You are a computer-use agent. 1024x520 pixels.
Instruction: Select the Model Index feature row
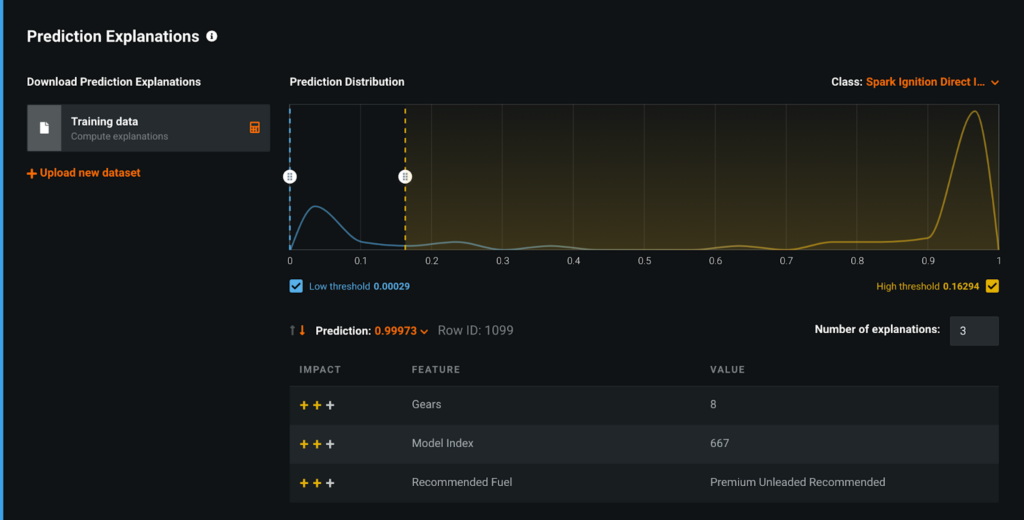[x=644, y=444]
